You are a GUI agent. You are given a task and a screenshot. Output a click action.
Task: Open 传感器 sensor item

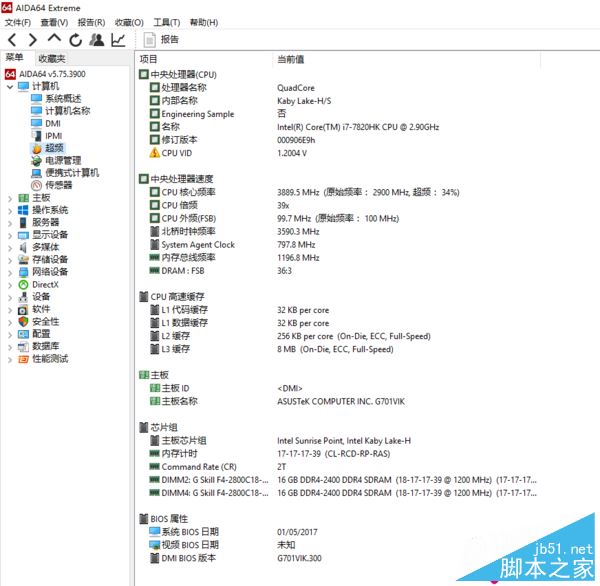pos(51,185)
